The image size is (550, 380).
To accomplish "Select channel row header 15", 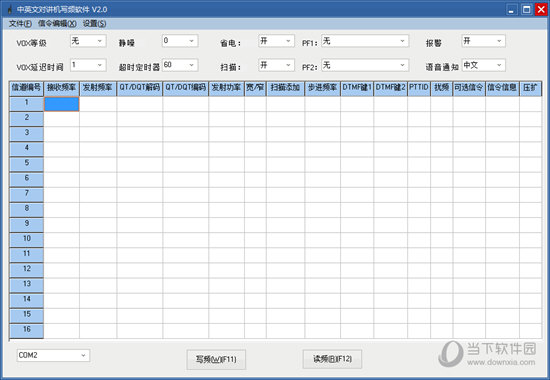I will pyautogui.click(x=26, y=315).
